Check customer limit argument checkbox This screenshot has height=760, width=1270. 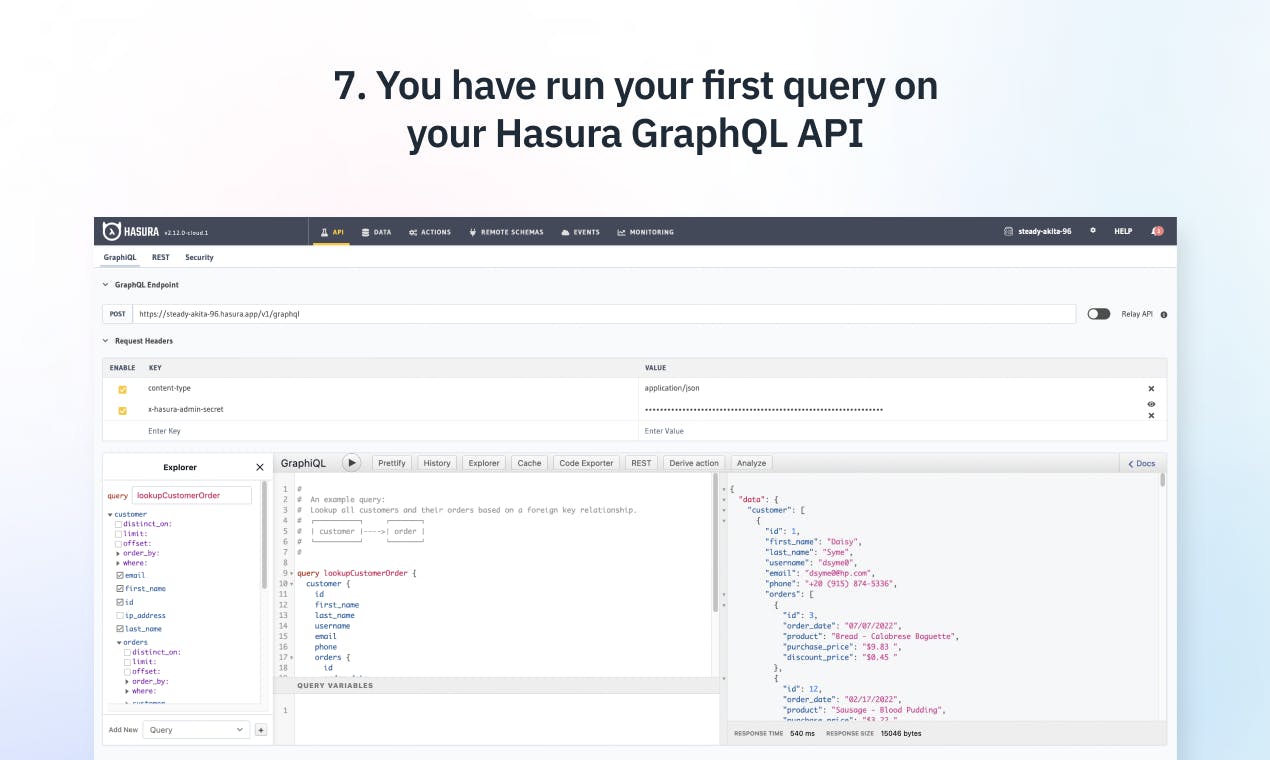tap(119, 534)
